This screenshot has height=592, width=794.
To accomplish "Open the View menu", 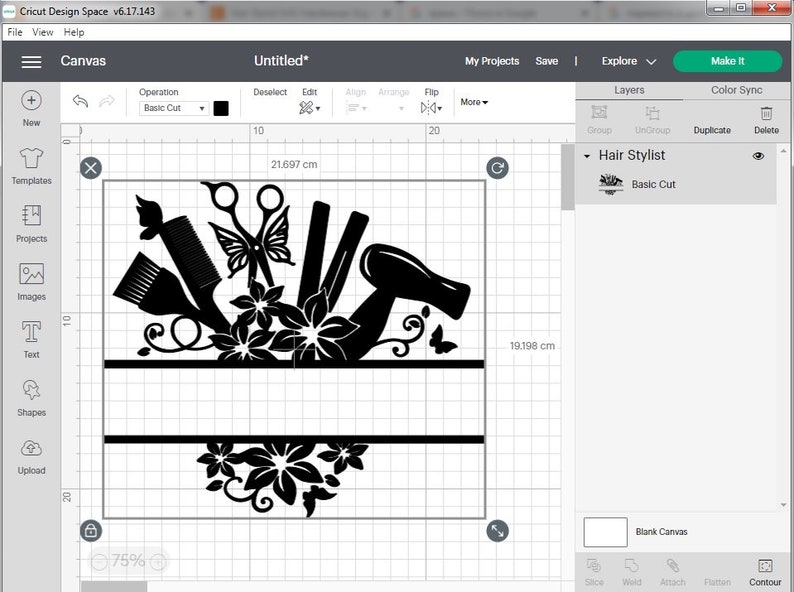I will click(43, 32).
